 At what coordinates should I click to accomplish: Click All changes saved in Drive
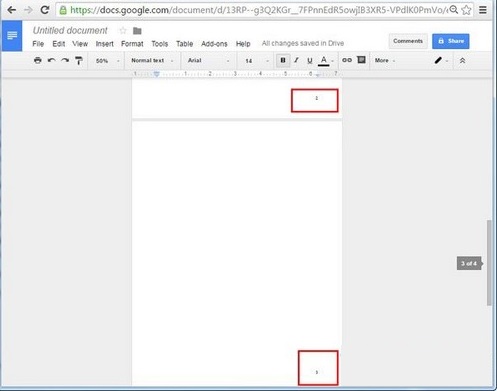pyautogui.click(x=303, y=43)
